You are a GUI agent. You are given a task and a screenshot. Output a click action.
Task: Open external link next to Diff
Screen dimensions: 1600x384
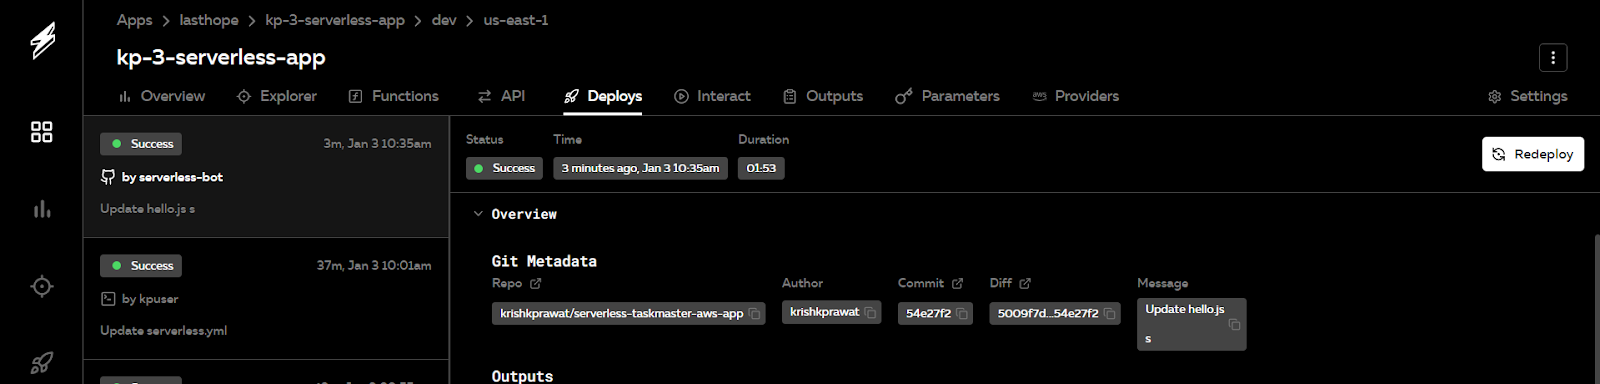1025,284
